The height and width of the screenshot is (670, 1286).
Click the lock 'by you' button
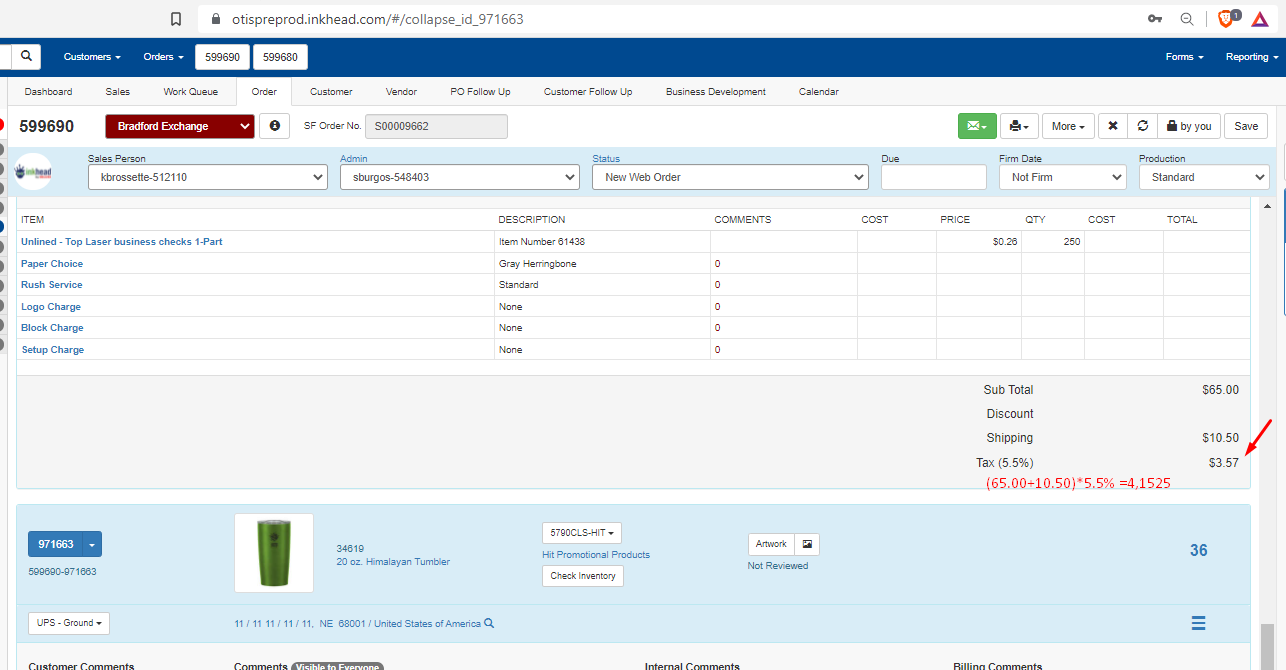coord(1189,126)
